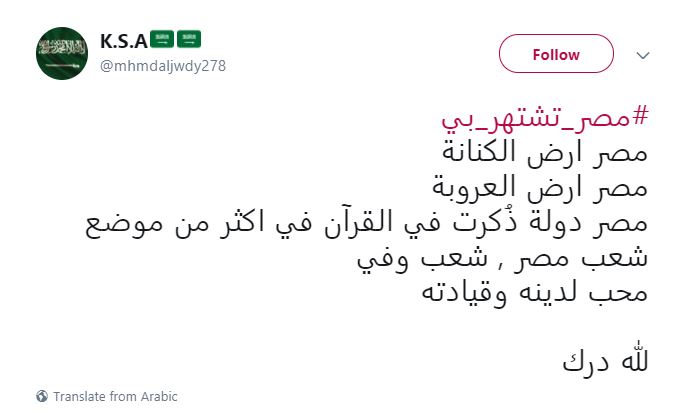Click the line شعب مصر , شعب وفي

coord(502,259)
